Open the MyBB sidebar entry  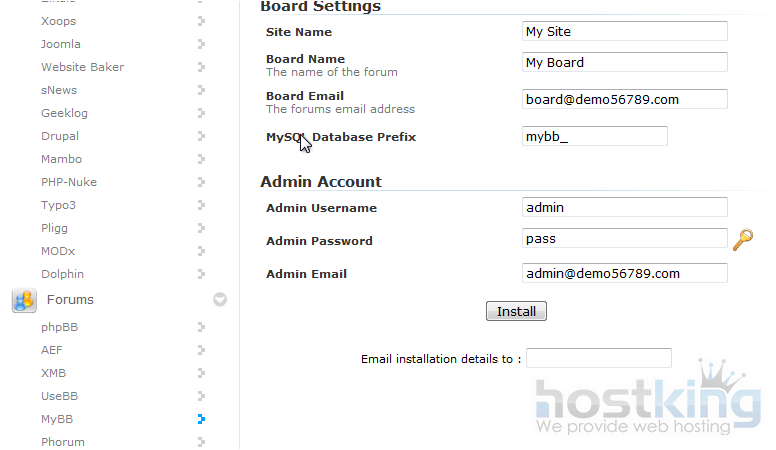pyautogui.click(x=57, y=419)
